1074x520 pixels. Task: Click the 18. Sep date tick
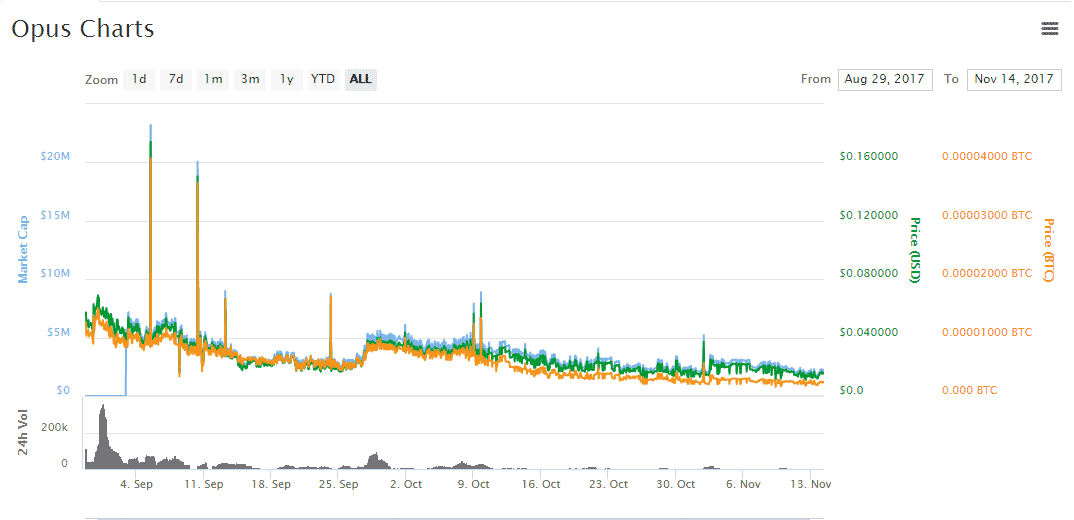click(x=271, y=484)
